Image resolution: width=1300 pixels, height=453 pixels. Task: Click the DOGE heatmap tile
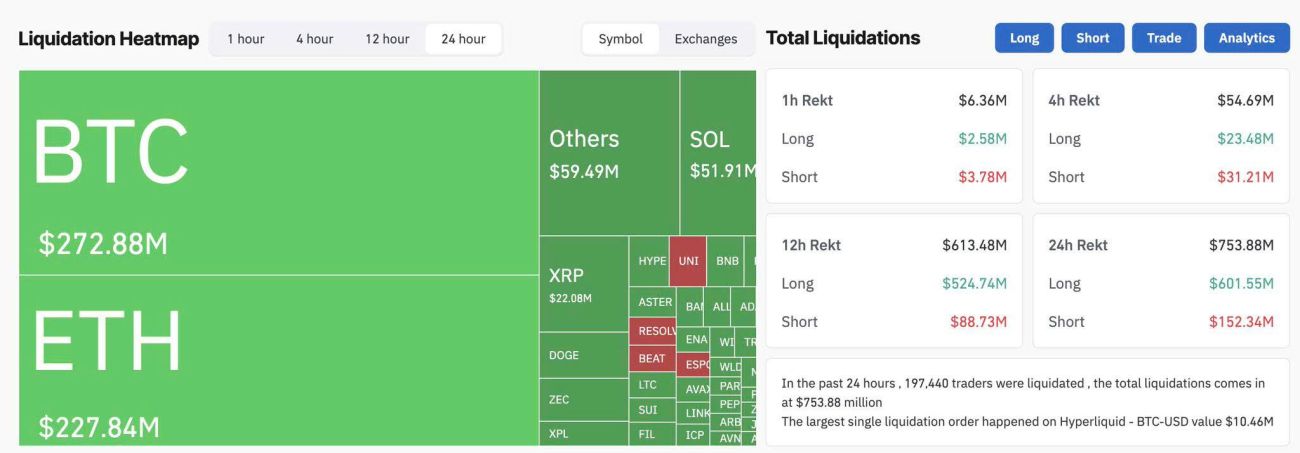(583, 355)
